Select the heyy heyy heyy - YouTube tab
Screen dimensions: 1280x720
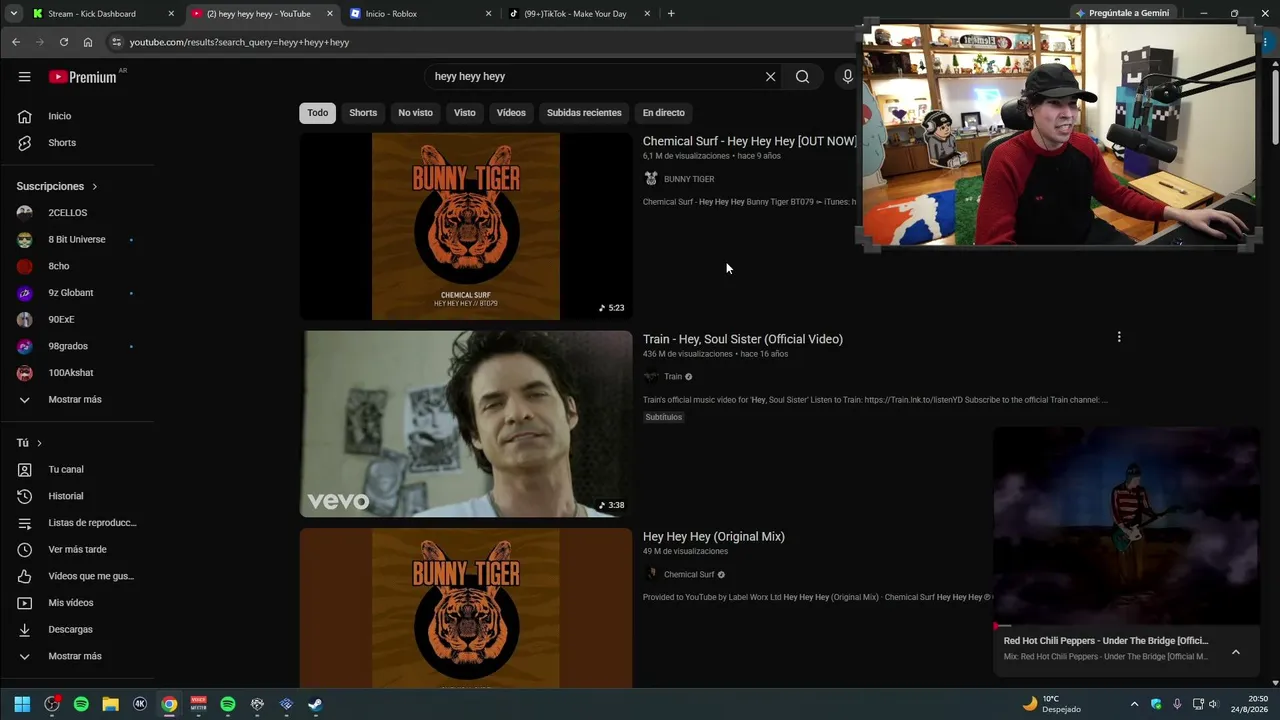point(262,14)
